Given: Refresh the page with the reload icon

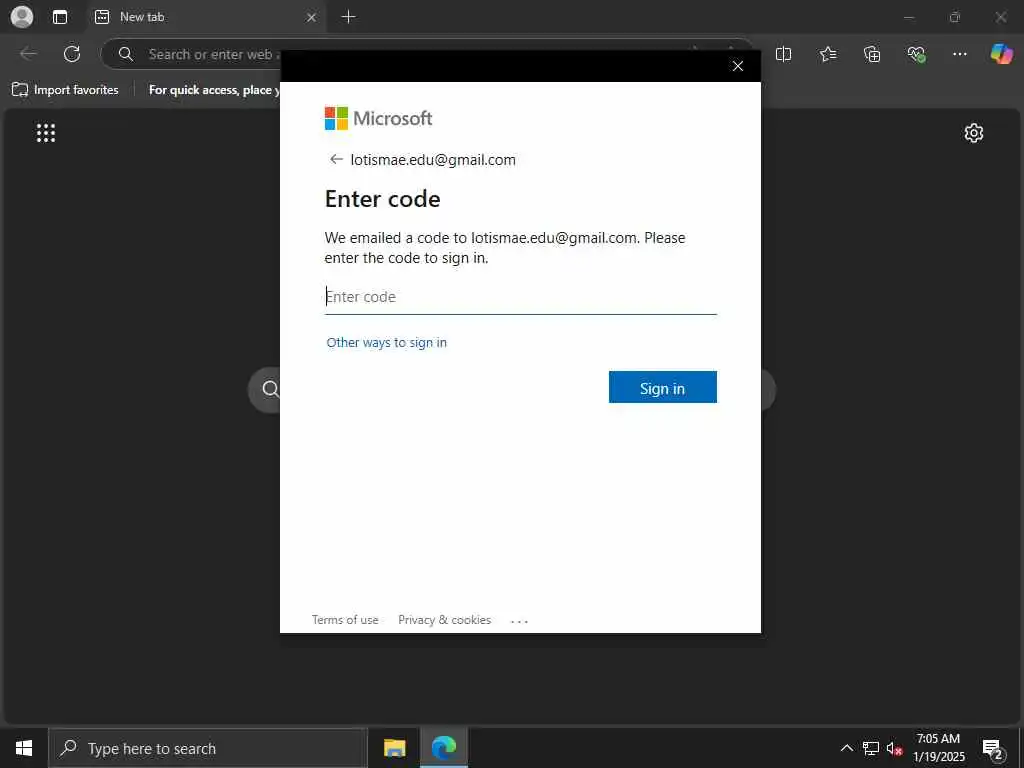Looking at the screenshot, I should click(x=72, y=54).
